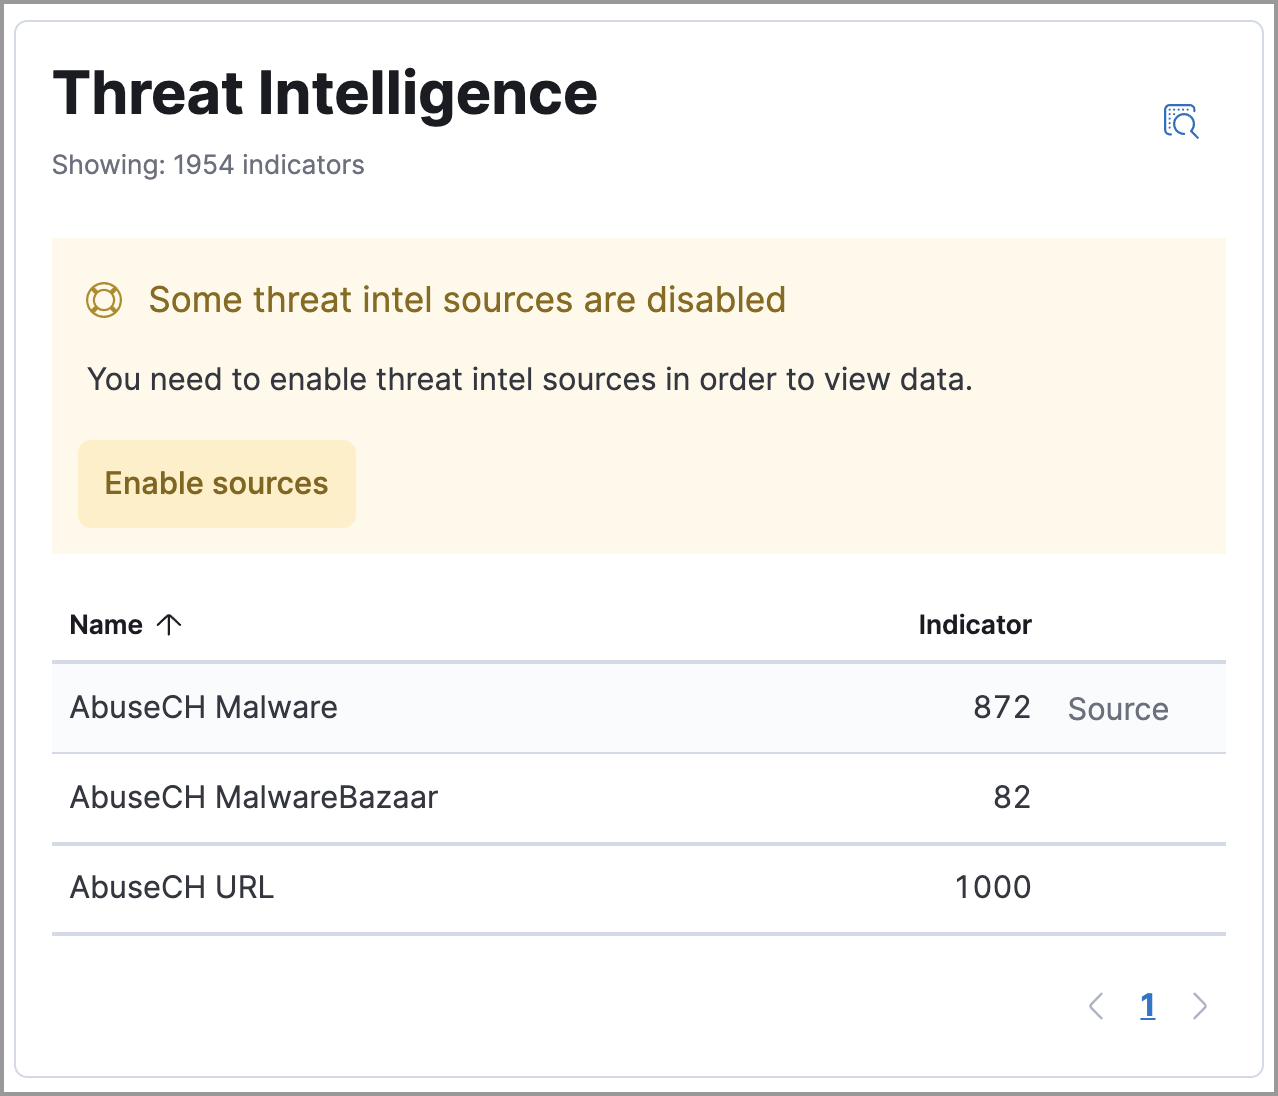
Task: Click the Indicator column header
Action: point(975,624)
